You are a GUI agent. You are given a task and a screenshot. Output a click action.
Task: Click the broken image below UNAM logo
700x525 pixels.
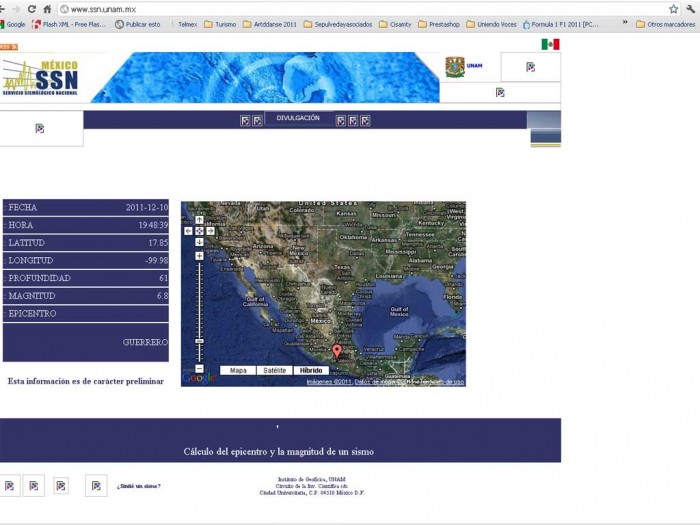(x=500, y=92)
